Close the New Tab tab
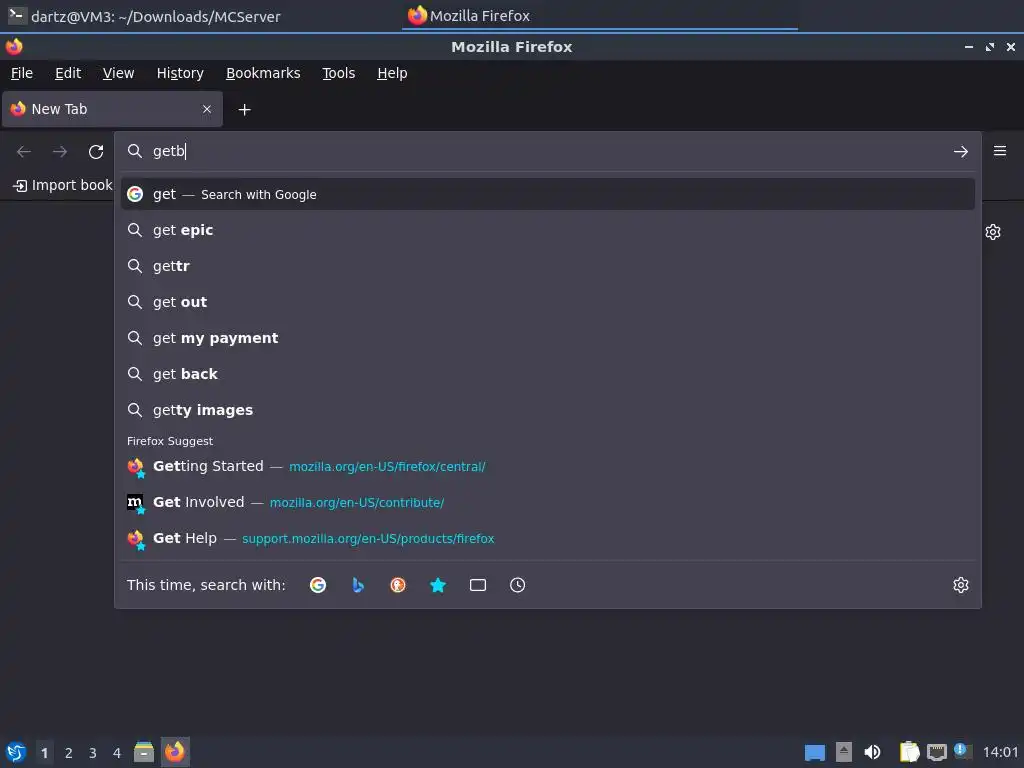This screenshot has height=768, width=1024. point(207,109)
